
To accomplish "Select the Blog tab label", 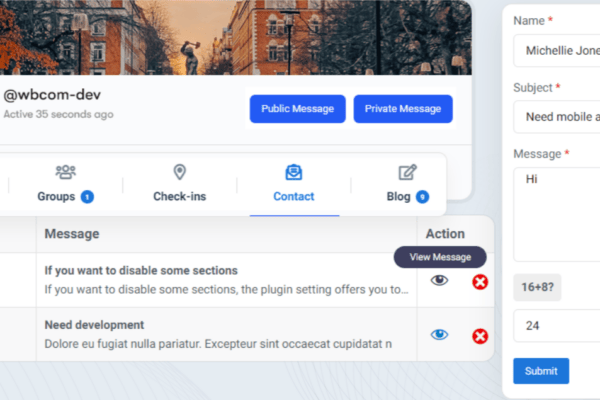I will (398, 196).
